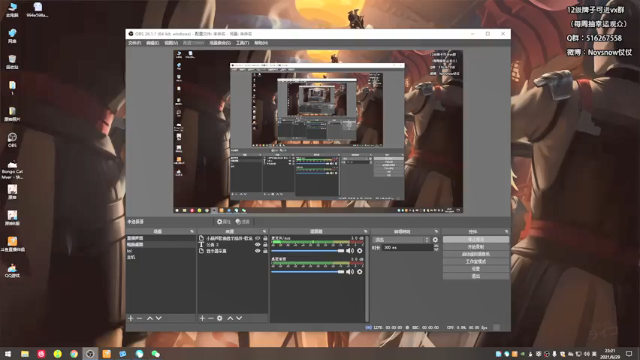Image resolution: width=640 pixels, height=360 pixels.
Task: Toggle visibility of the 小葫芦 plugin source
Action: [258, 238]
